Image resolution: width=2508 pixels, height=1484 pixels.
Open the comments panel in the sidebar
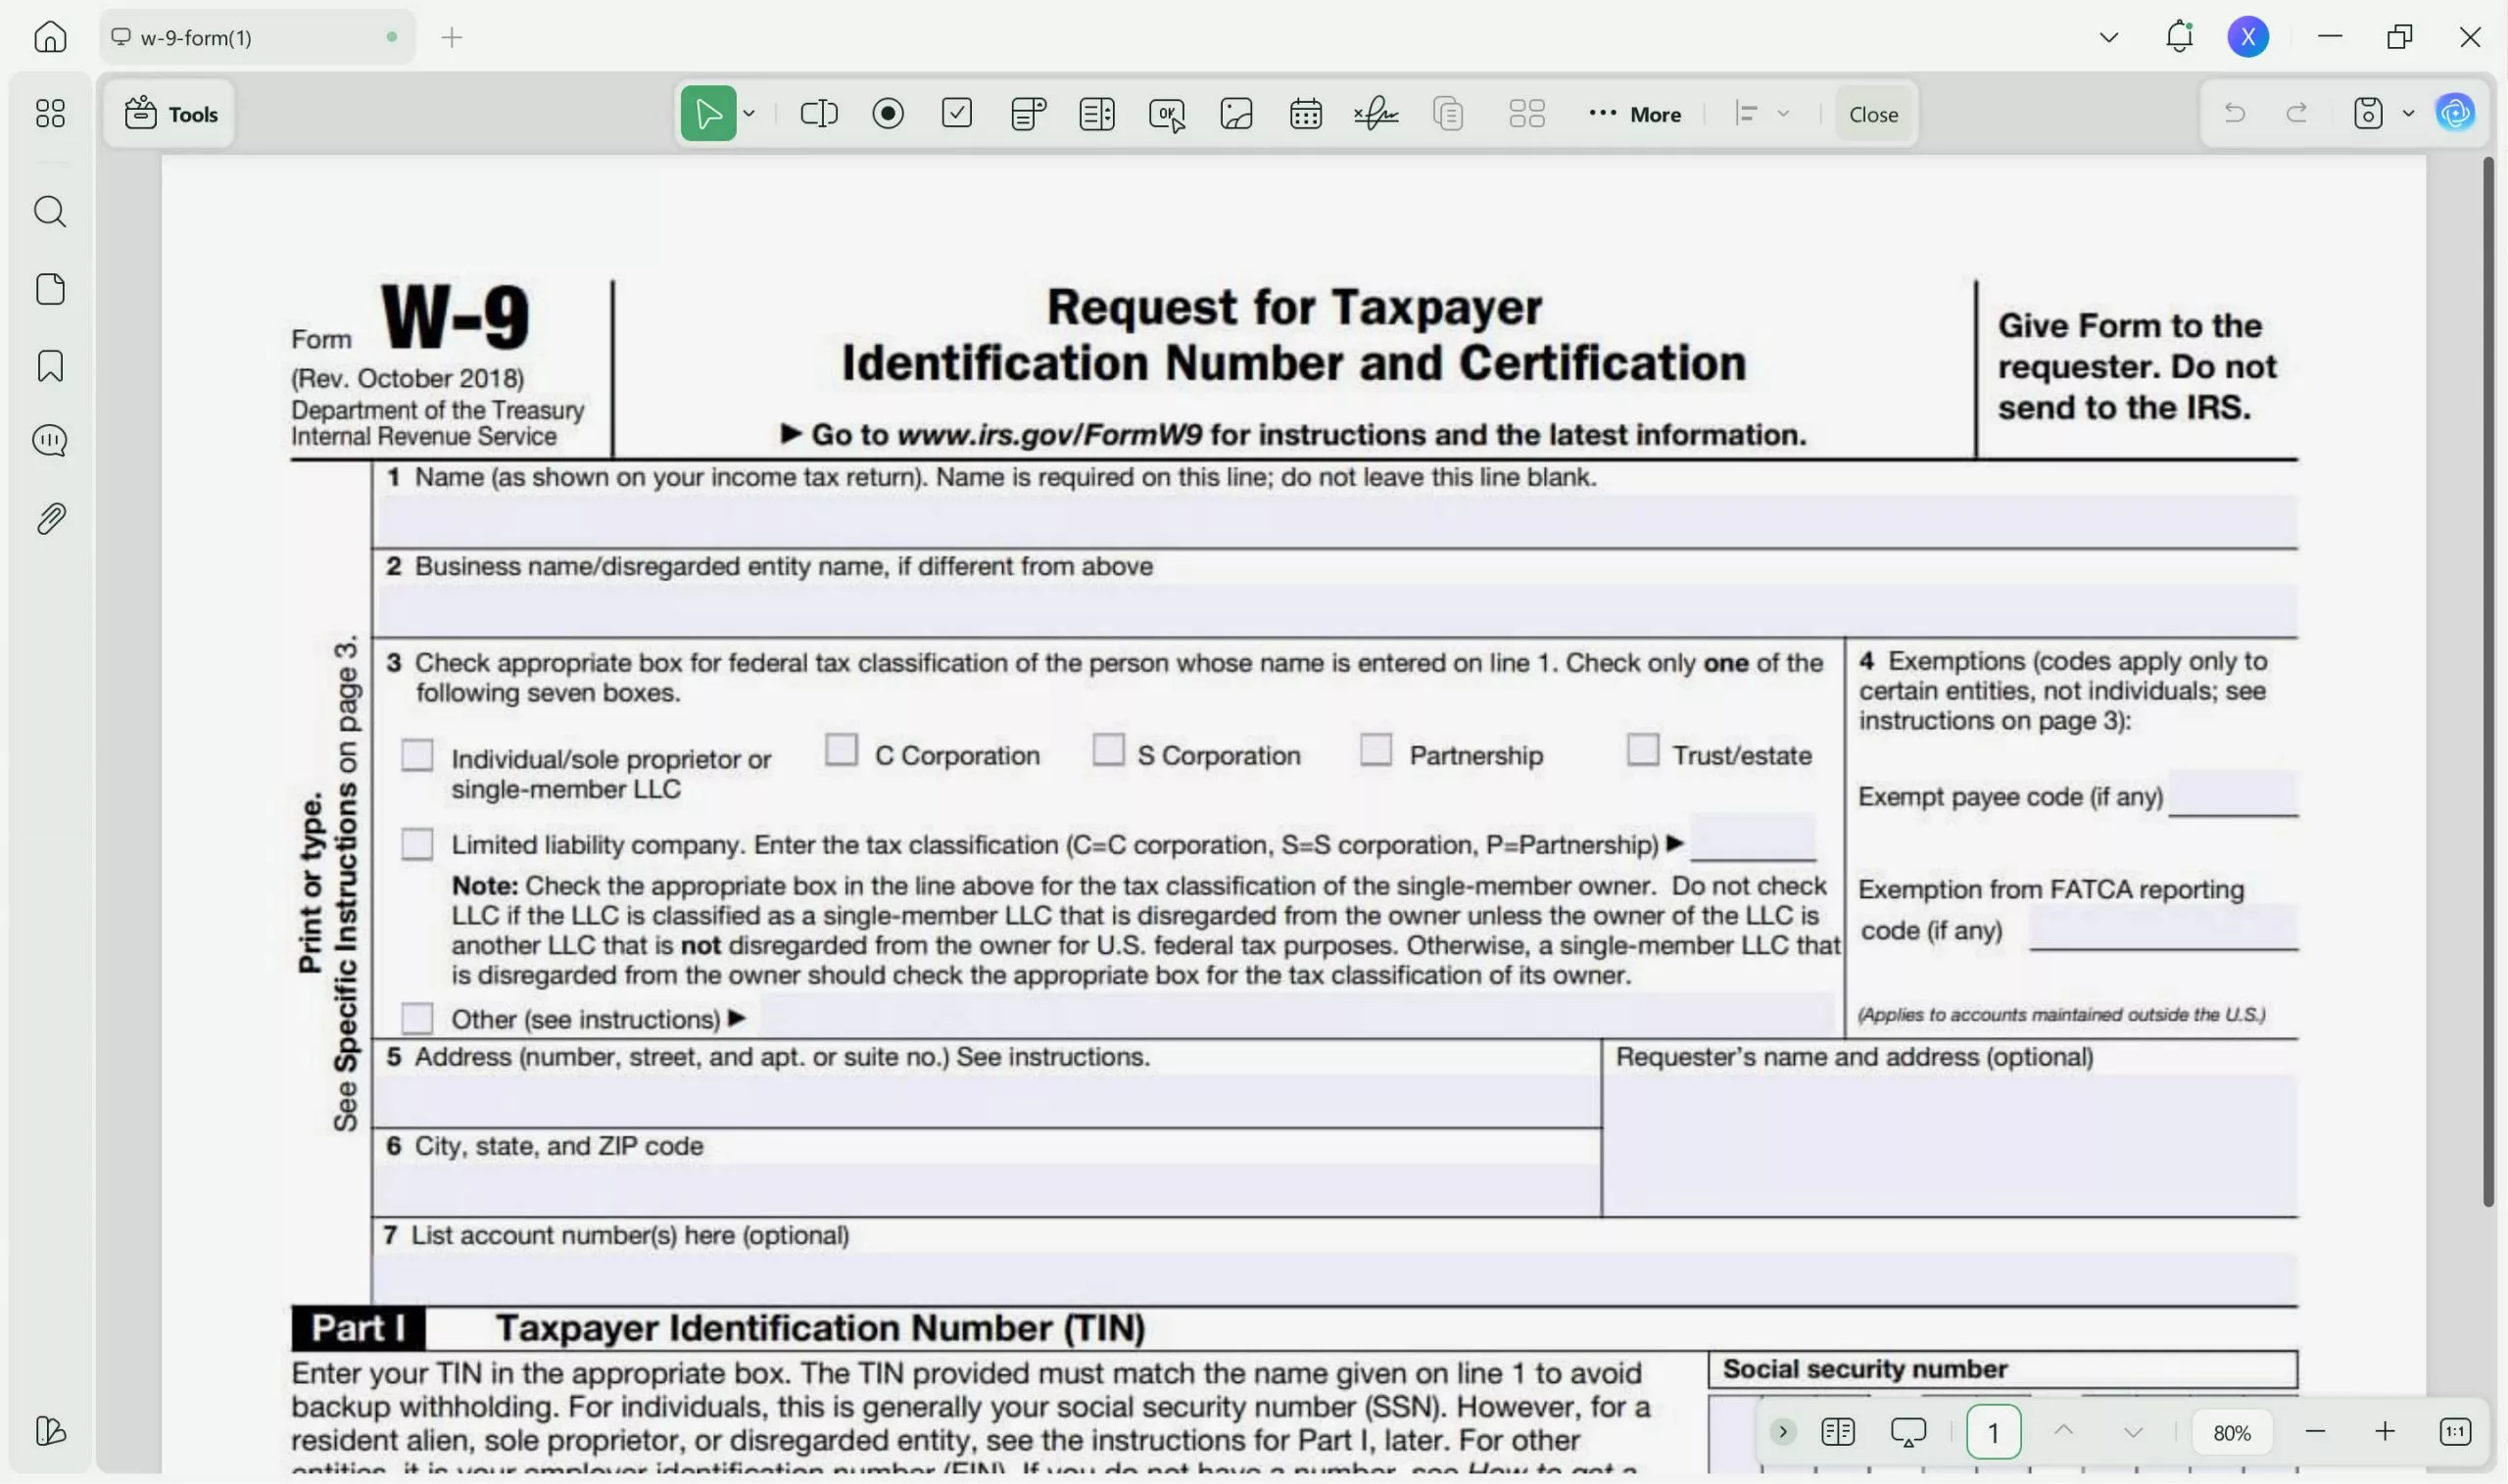49,440
